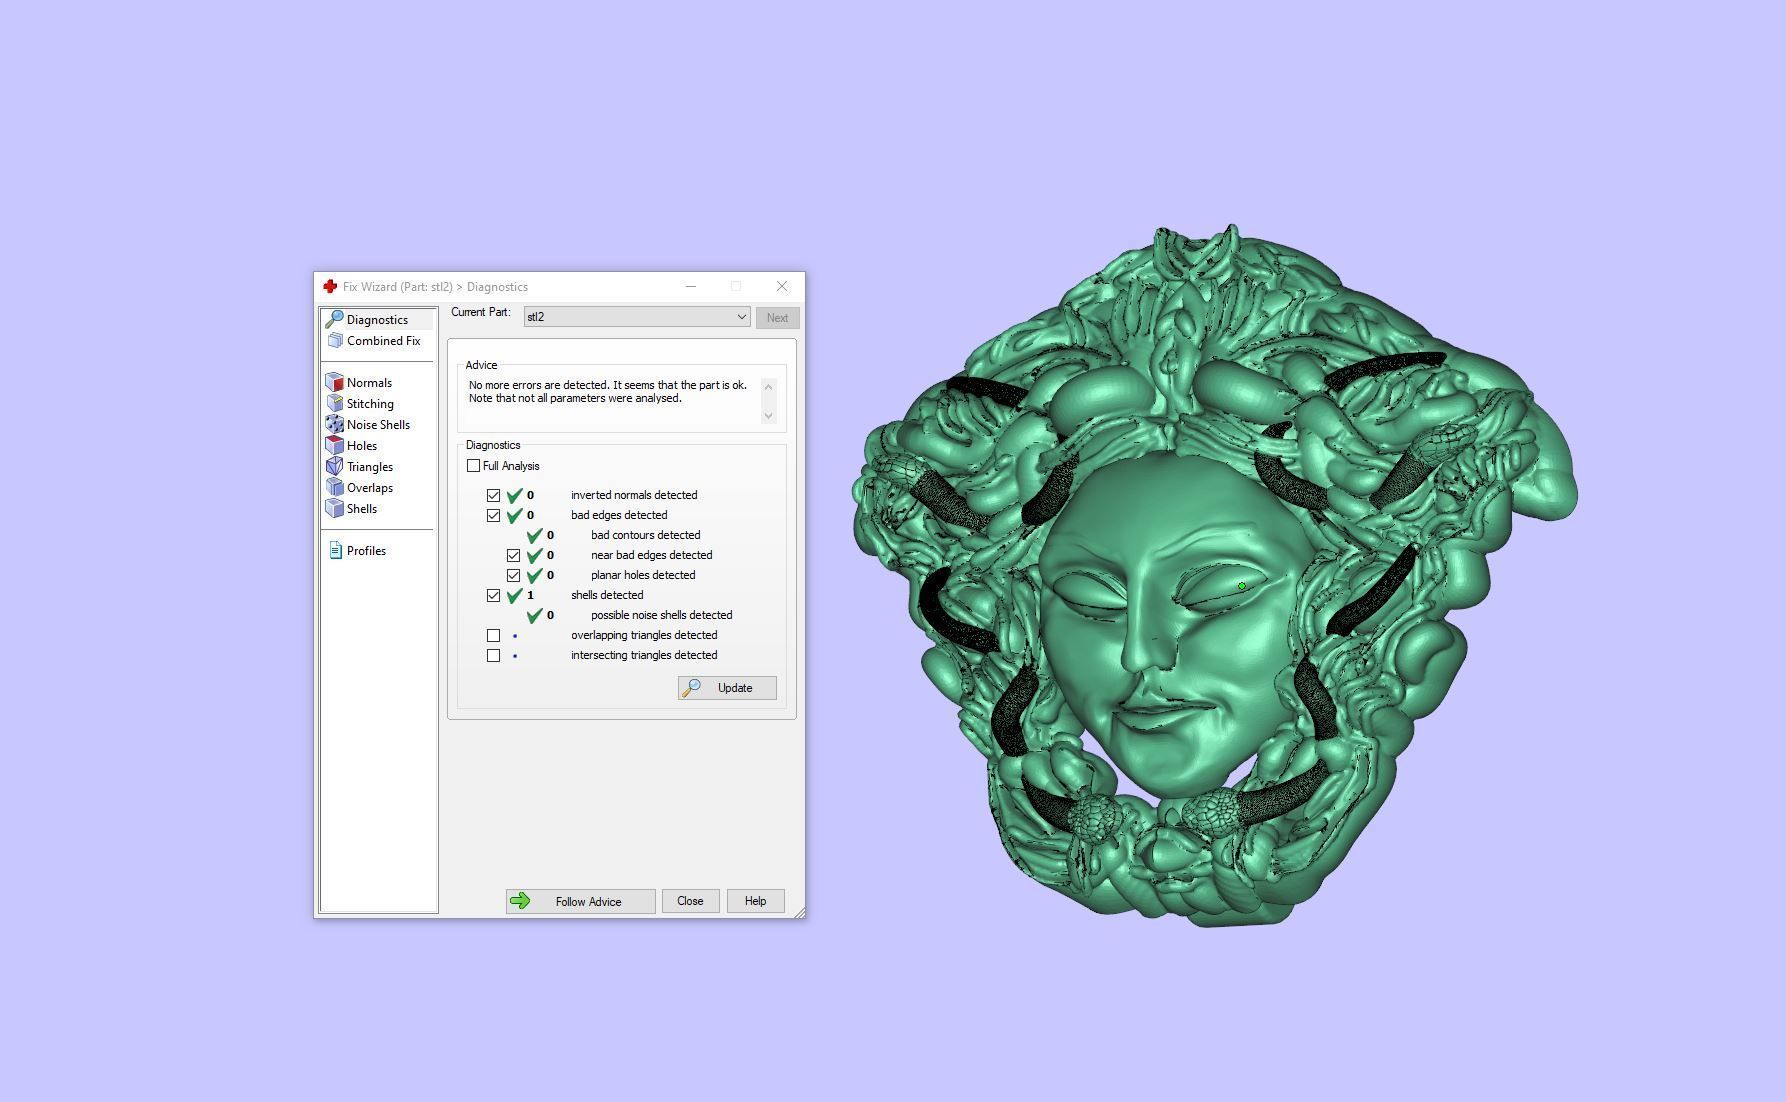
Task: Click the green arrow on Follow Advice
Action: coord(520,901)
